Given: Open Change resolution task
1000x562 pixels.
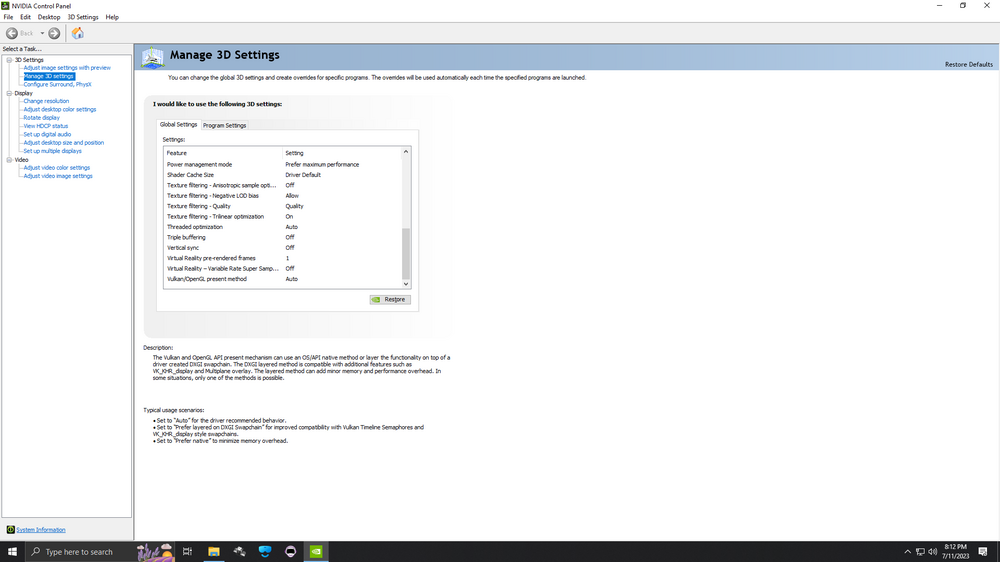Looking at the screenshot, I should tap(46, 101).
